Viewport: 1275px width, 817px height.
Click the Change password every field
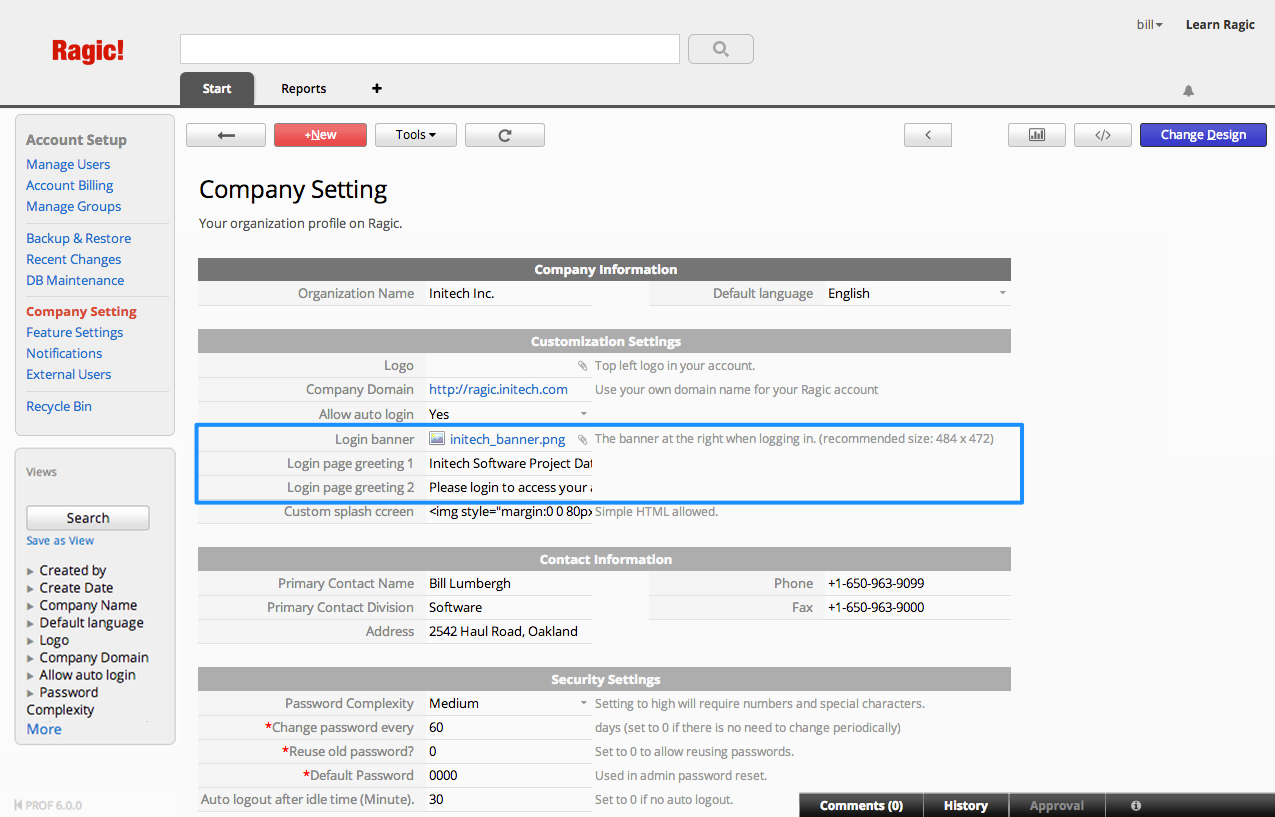pyautogui.click(x=509, y=728)
